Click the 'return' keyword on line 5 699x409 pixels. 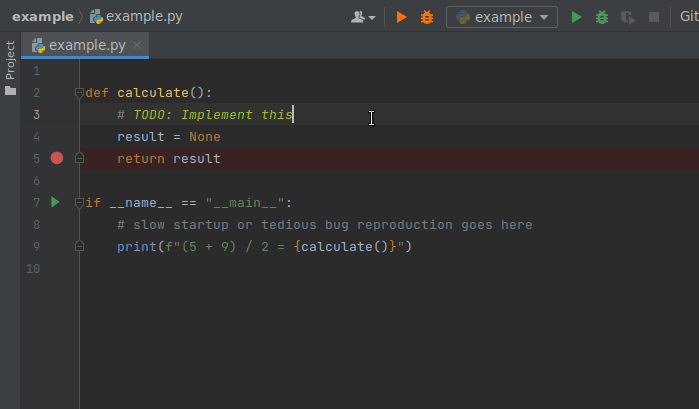pyautogui.click(x=141, y=158)
